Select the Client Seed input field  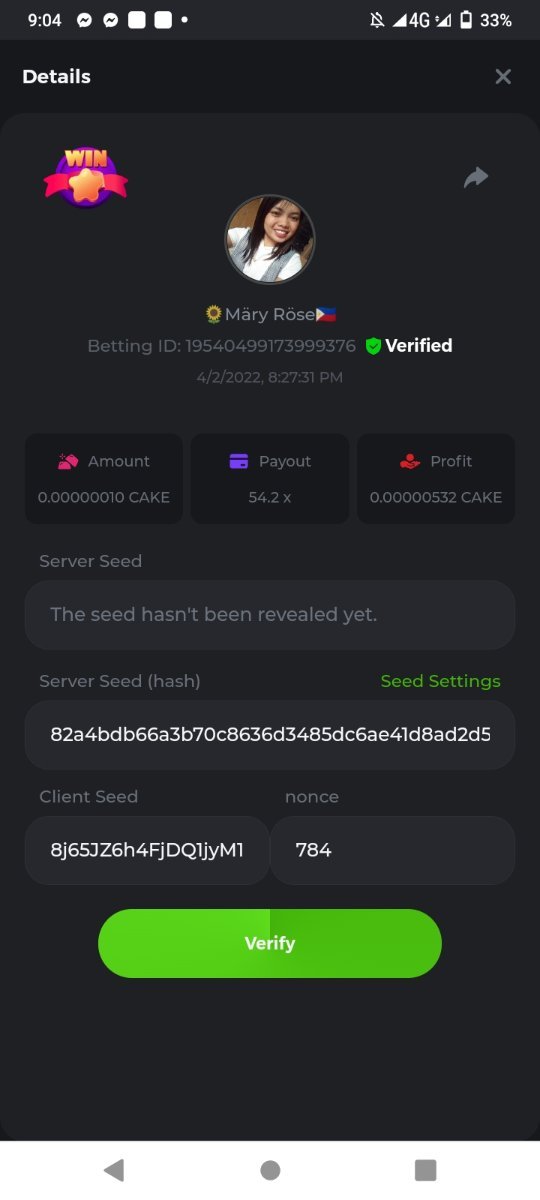point(147,850)
